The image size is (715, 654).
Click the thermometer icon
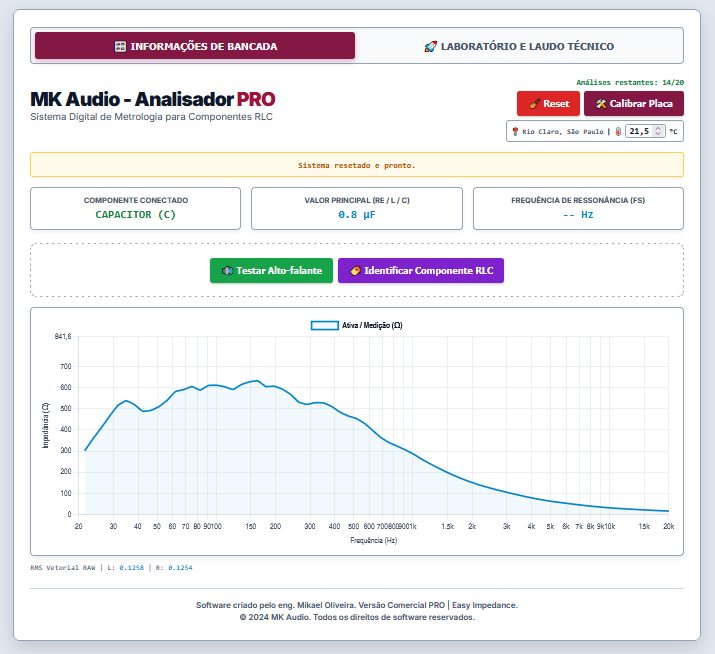[618, 131]
